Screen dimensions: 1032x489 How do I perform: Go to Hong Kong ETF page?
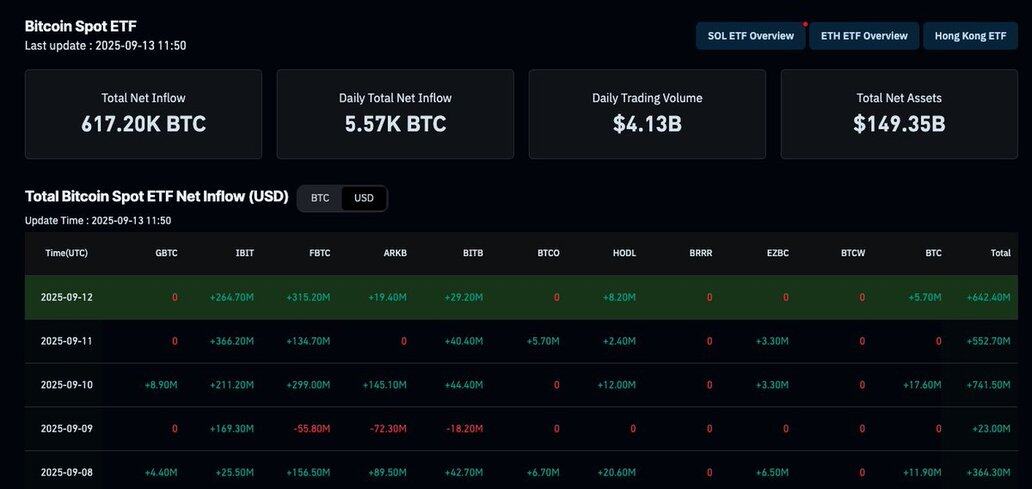click(970, 36)
